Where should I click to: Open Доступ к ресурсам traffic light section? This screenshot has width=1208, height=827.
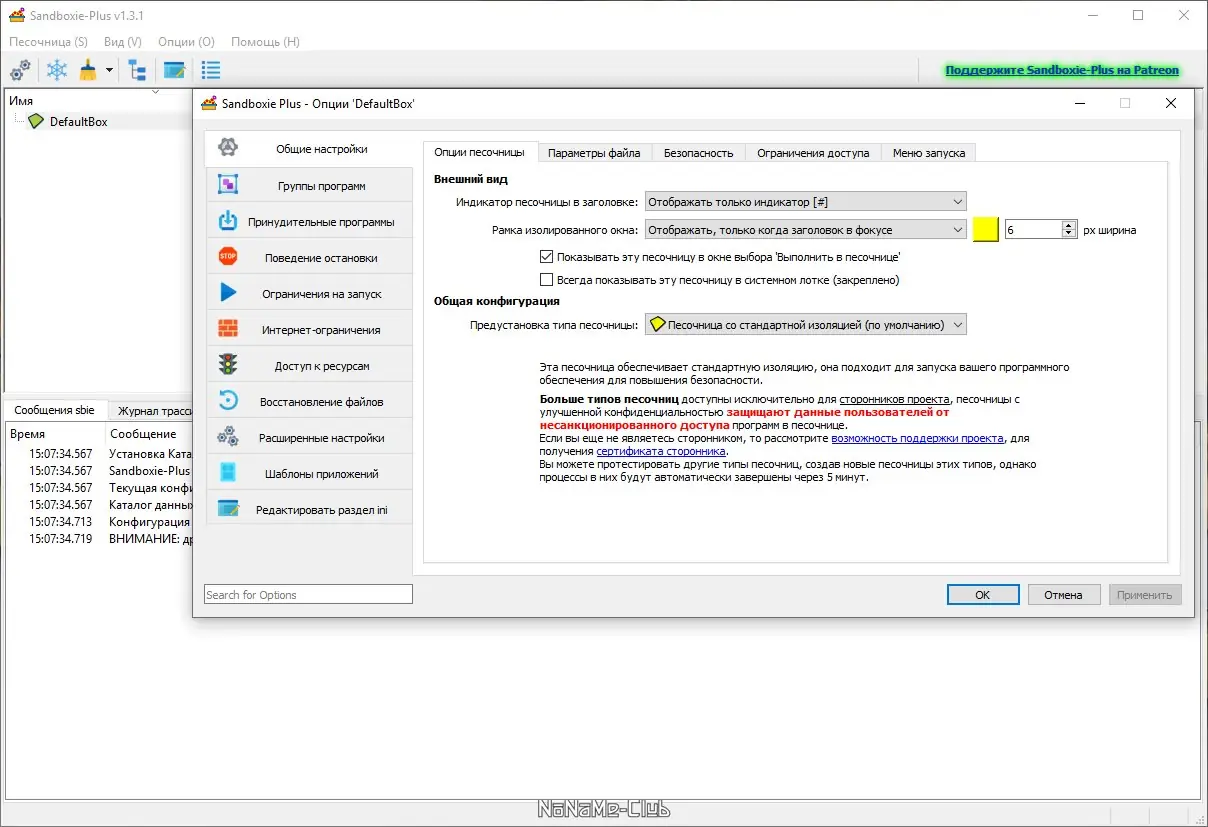pyautogui.click(x=309, y=366)
